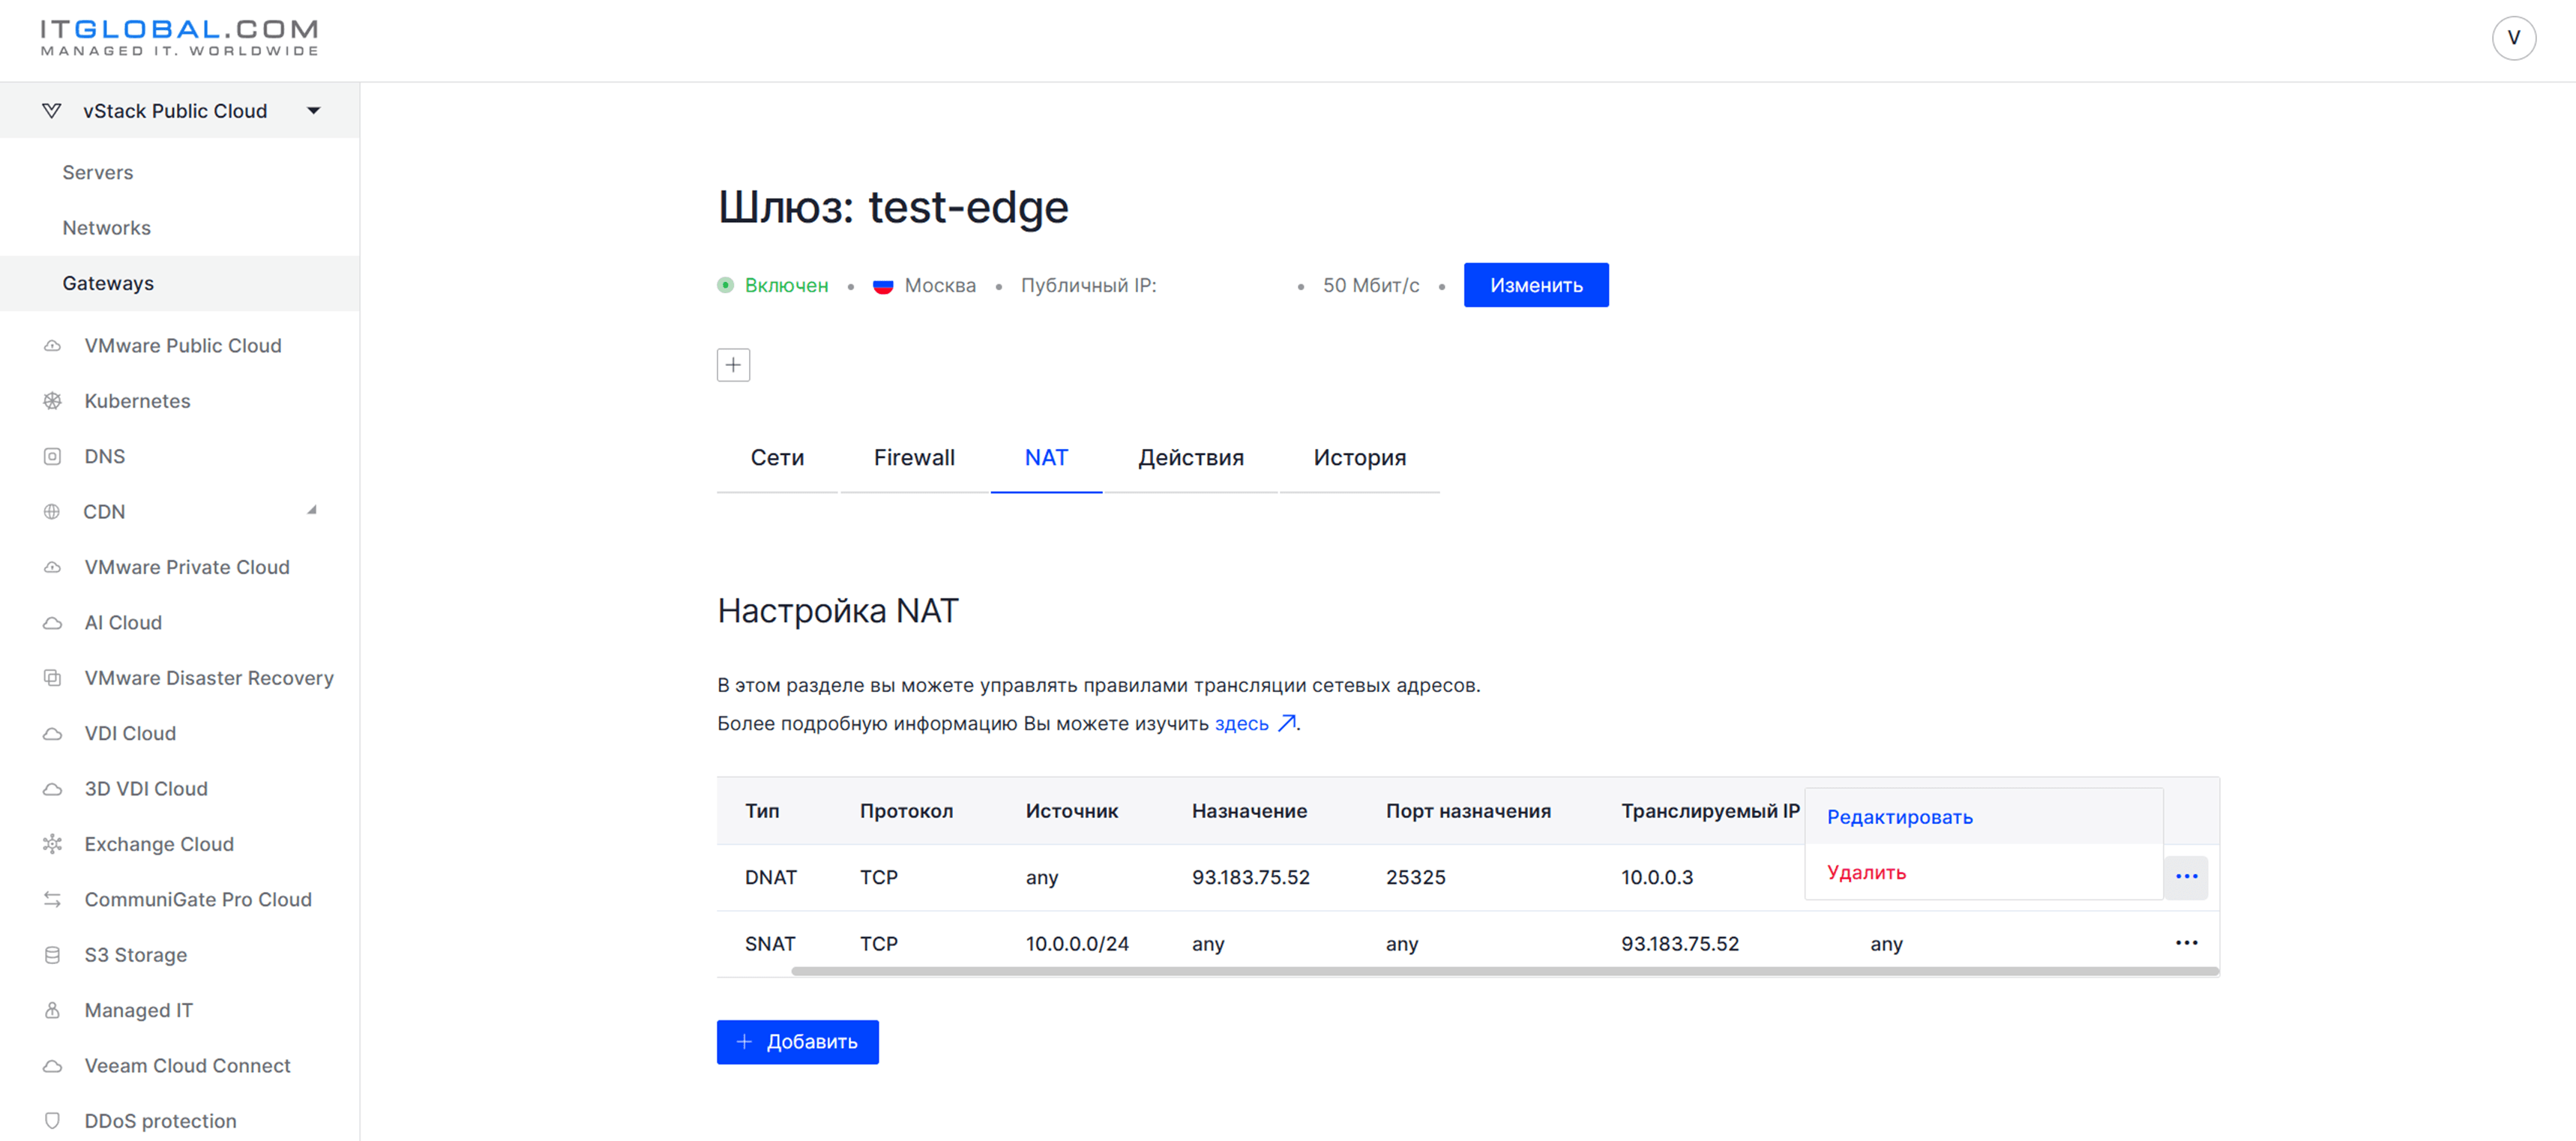
Task: Click the CommuniGate Pro Cloud arrows icon
Action: (52, 900)
